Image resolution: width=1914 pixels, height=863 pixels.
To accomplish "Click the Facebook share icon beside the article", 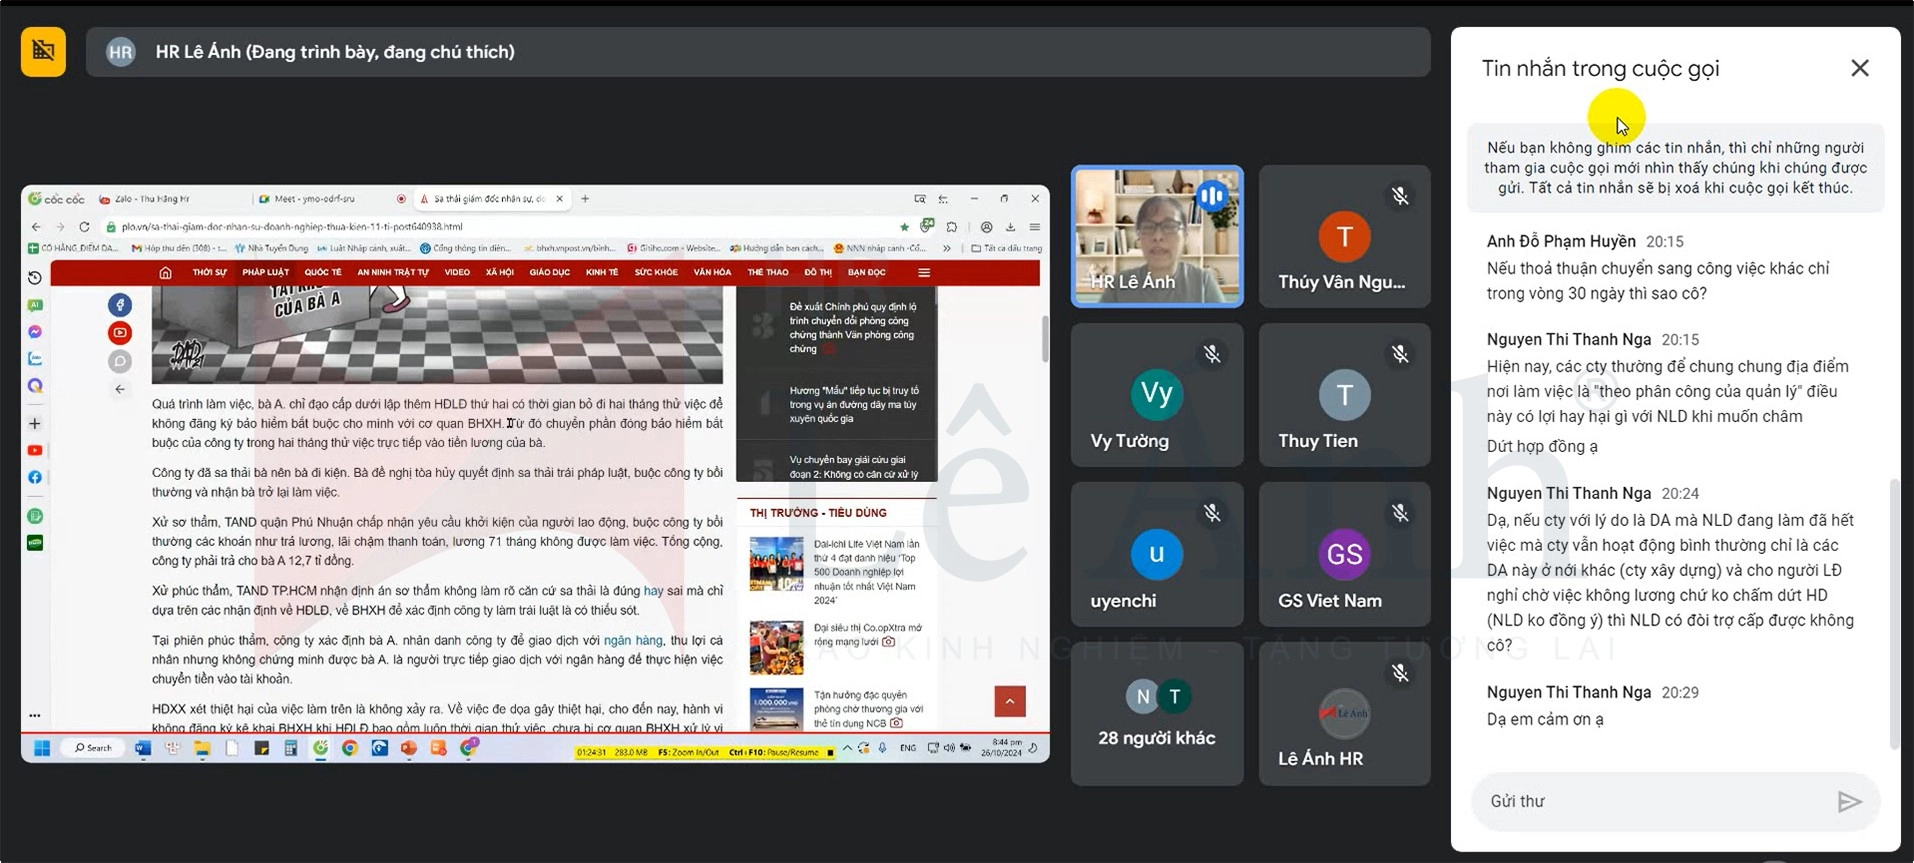I will point(120,305).
